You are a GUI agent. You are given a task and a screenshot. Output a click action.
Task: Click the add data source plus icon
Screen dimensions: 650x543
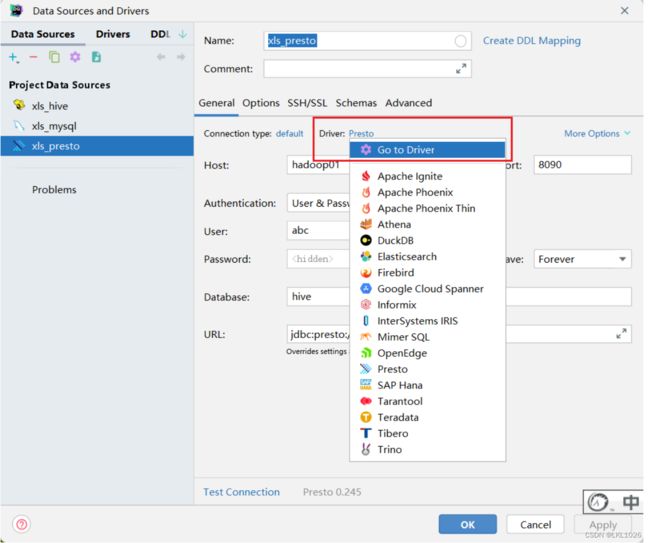coord(14,58)
